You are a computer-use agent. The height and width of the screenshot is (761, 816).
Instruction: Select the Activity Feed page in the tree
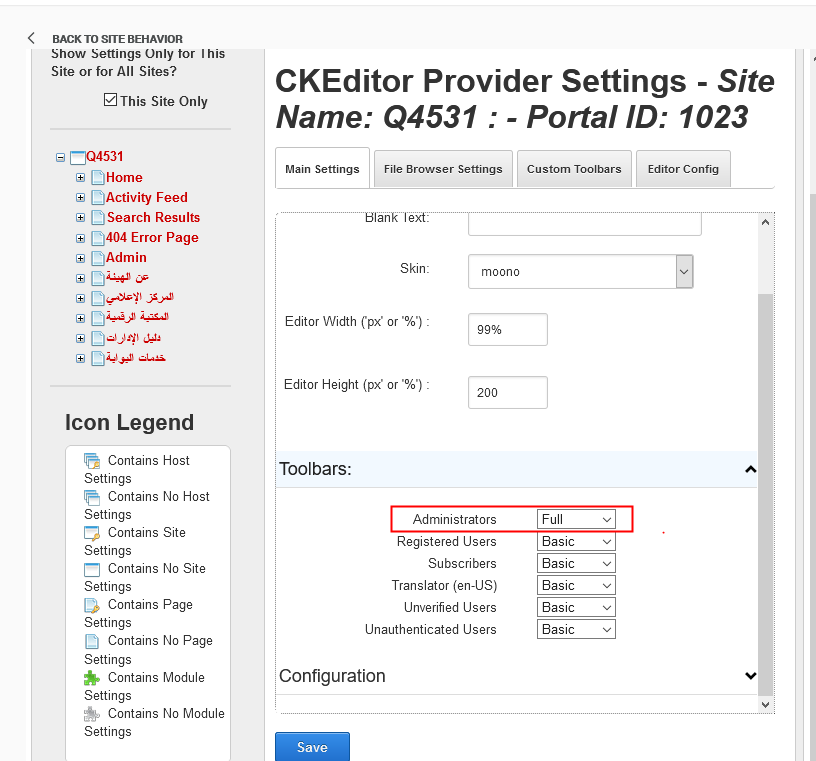point(147,198)
